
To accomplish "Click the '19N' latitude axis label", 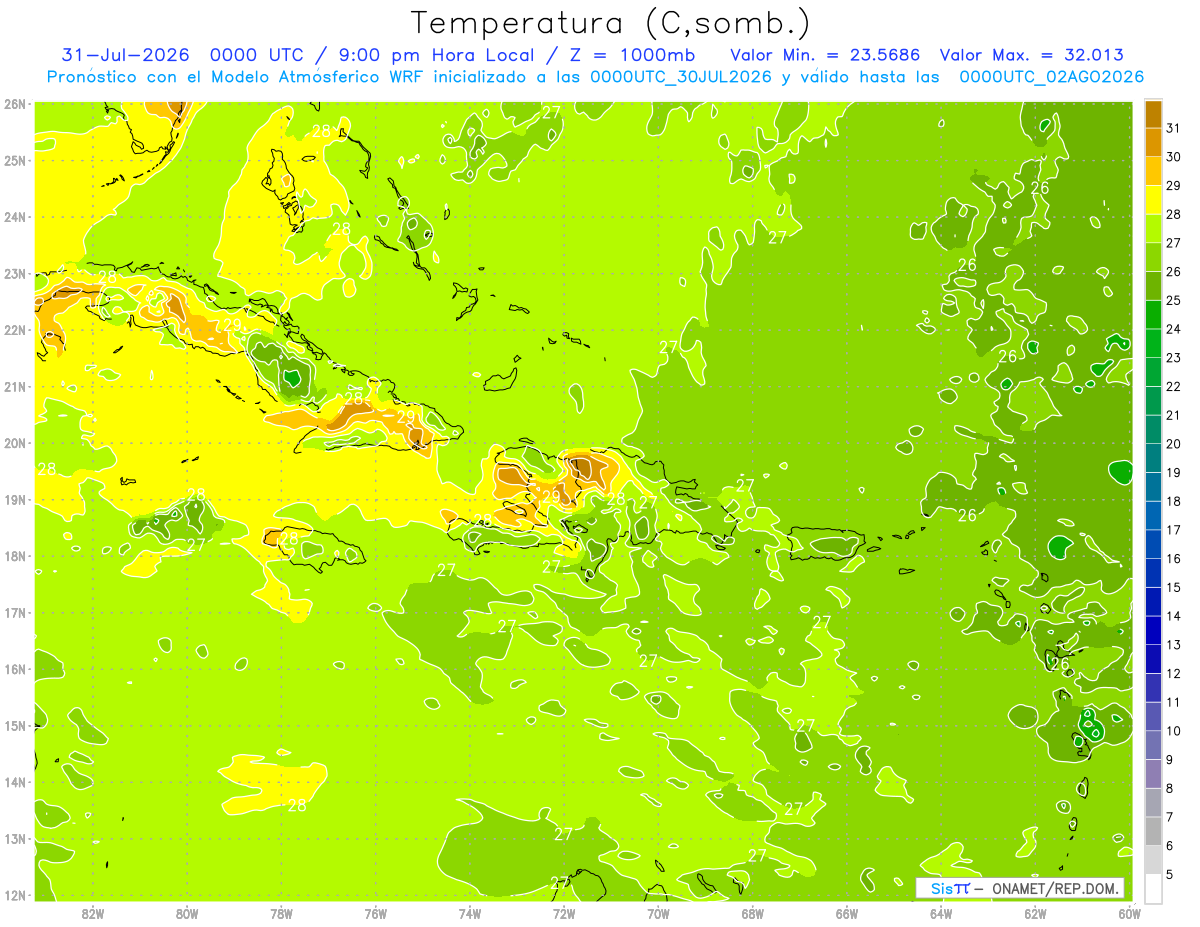I will click(14, 500).
